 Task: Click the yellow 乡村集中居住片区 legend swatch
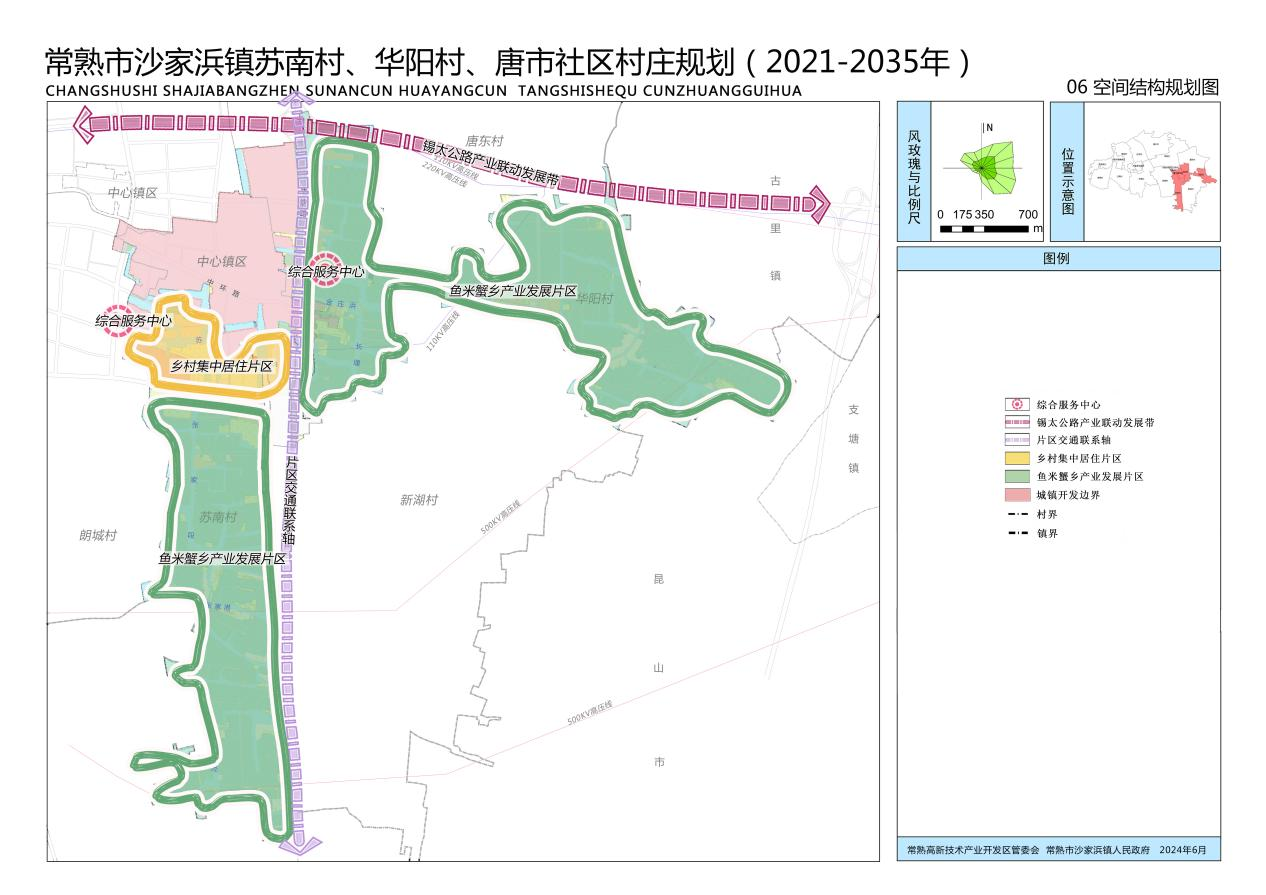1017,459
